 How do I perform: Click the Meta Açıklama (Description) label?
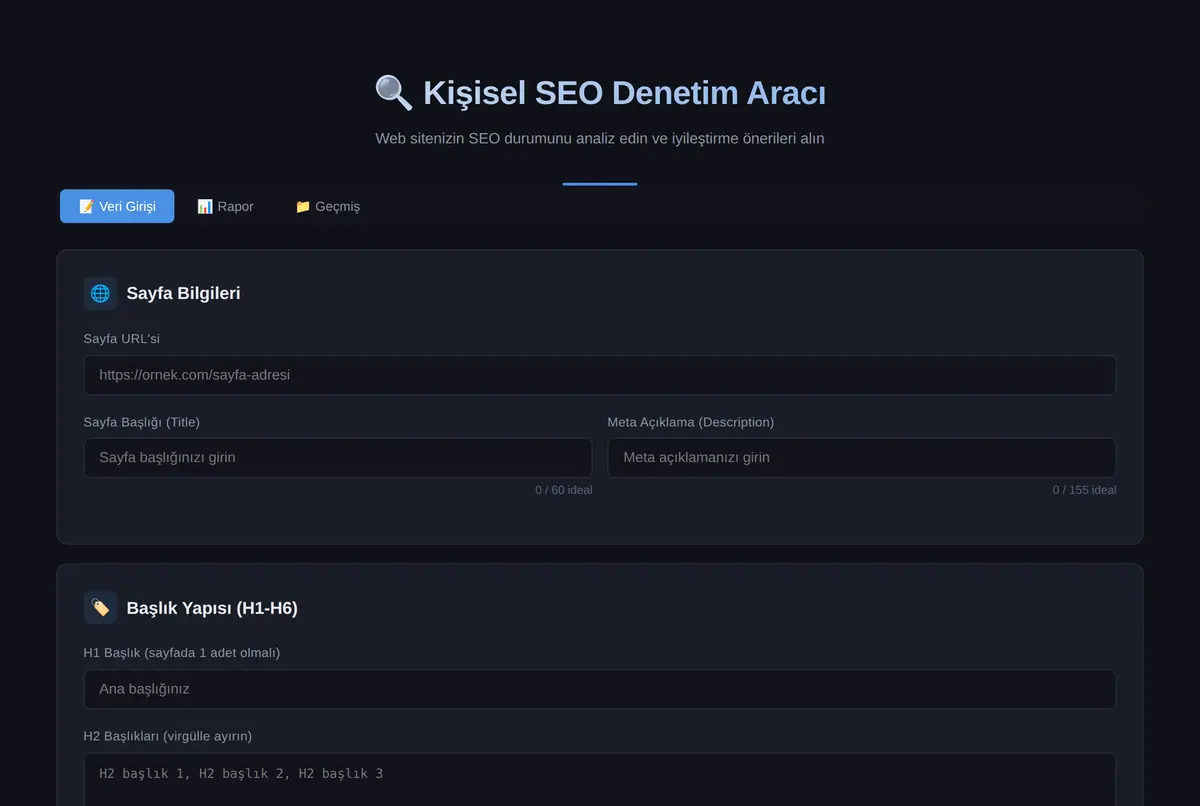pyautogui.click(x=691, y=422)
